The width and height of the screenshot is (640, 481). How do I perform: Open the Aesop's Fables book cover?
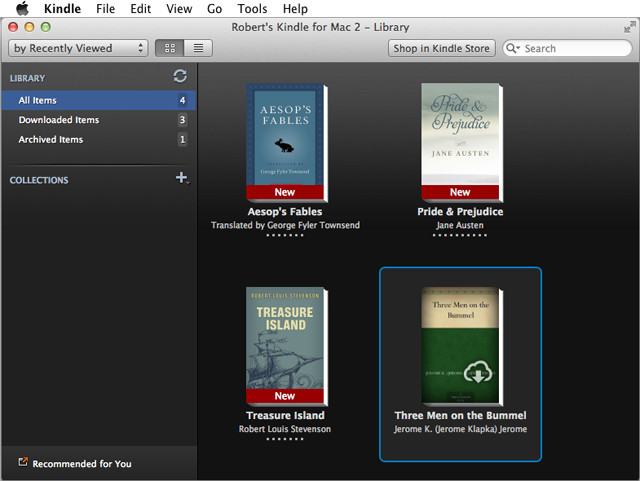coord(287,143)
